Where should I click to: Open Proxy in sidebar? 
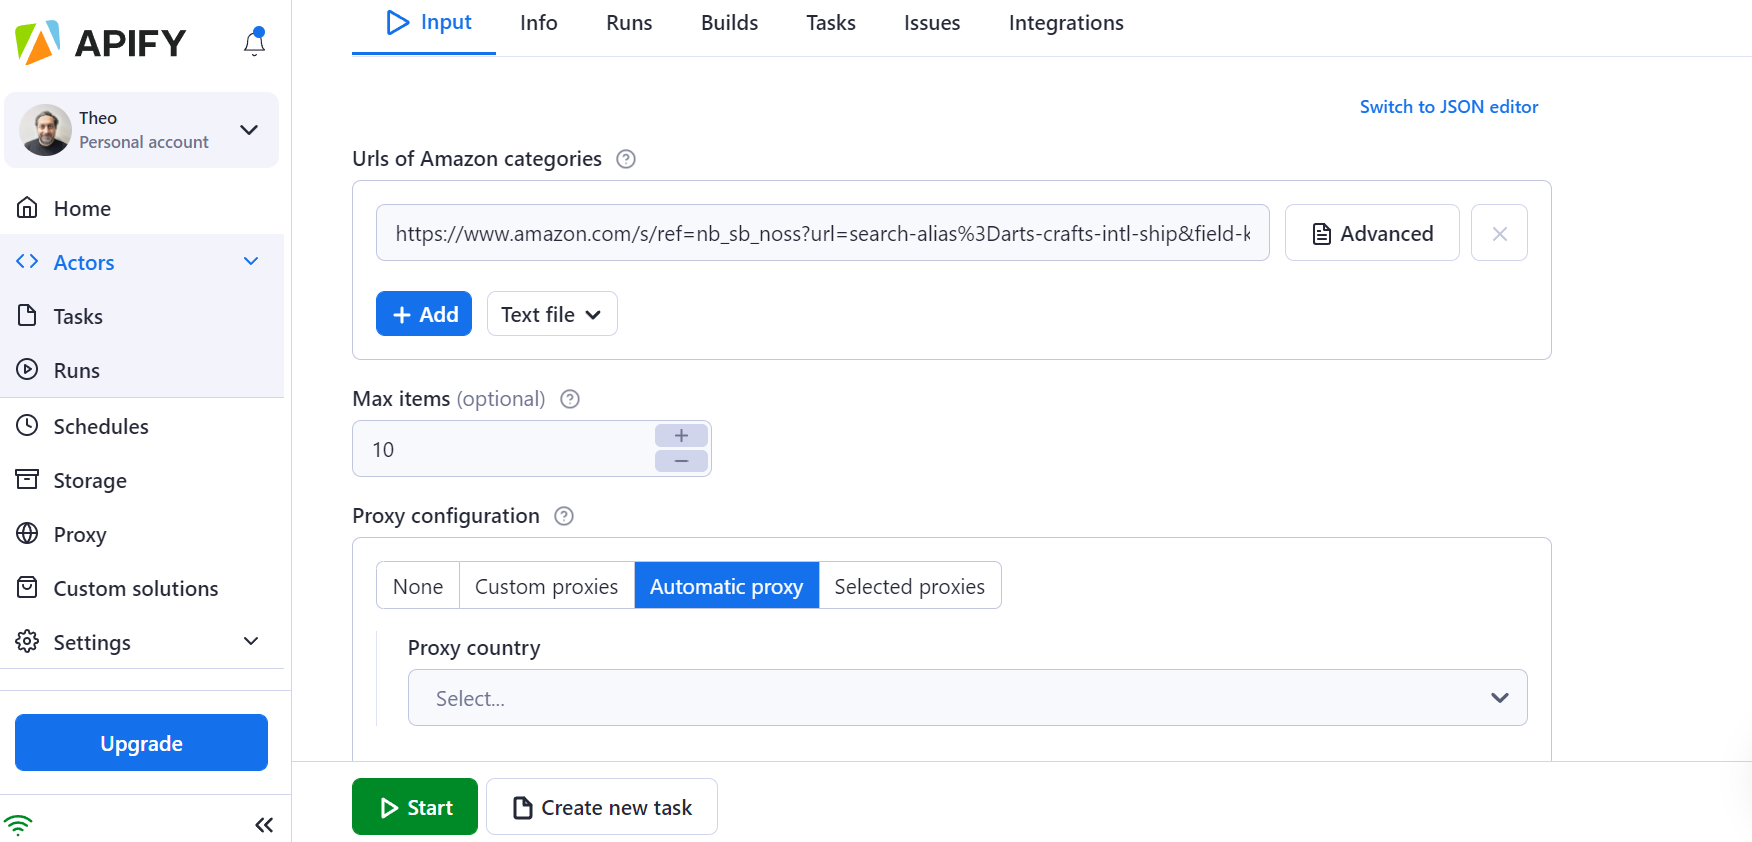click(142, 534)
